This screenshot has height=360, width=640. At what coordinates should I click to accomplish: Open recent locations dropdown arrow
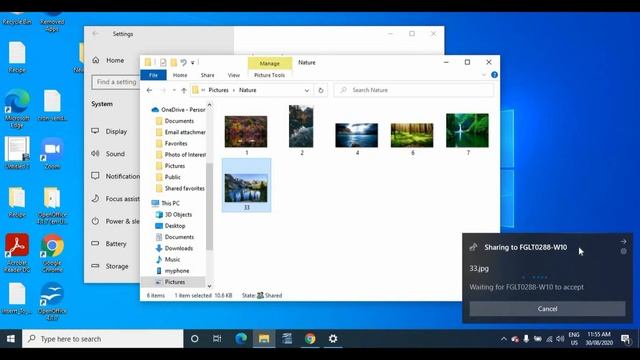click(174, 90)
